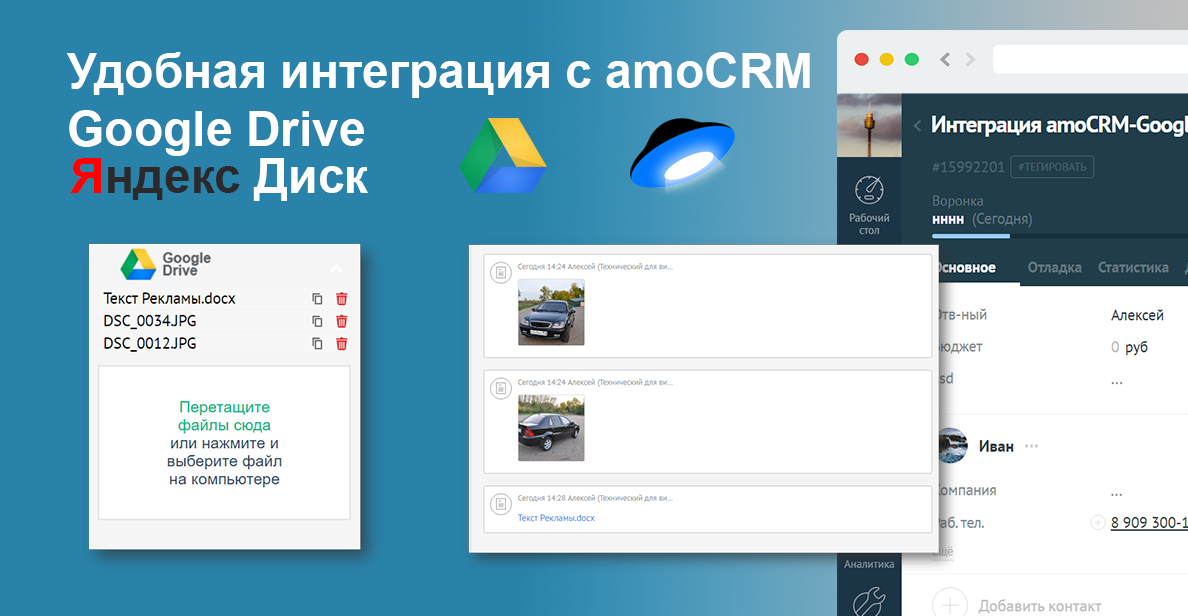Open the first car photo thumbnail
1188x616 pixels.
(551, 312)
